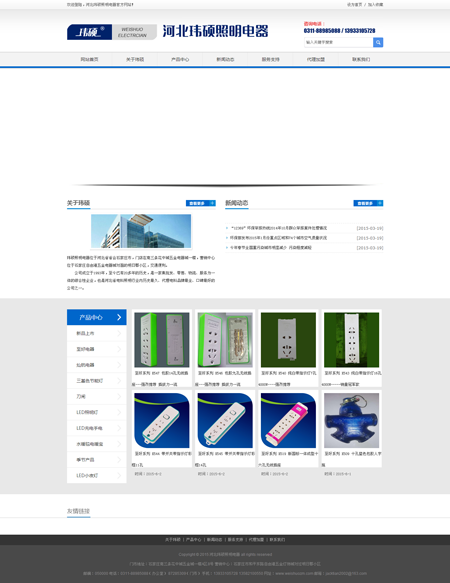This screenshot has height=583, width=450.
Task: Click the keyword search input field
Action: (x=338, y=42)
